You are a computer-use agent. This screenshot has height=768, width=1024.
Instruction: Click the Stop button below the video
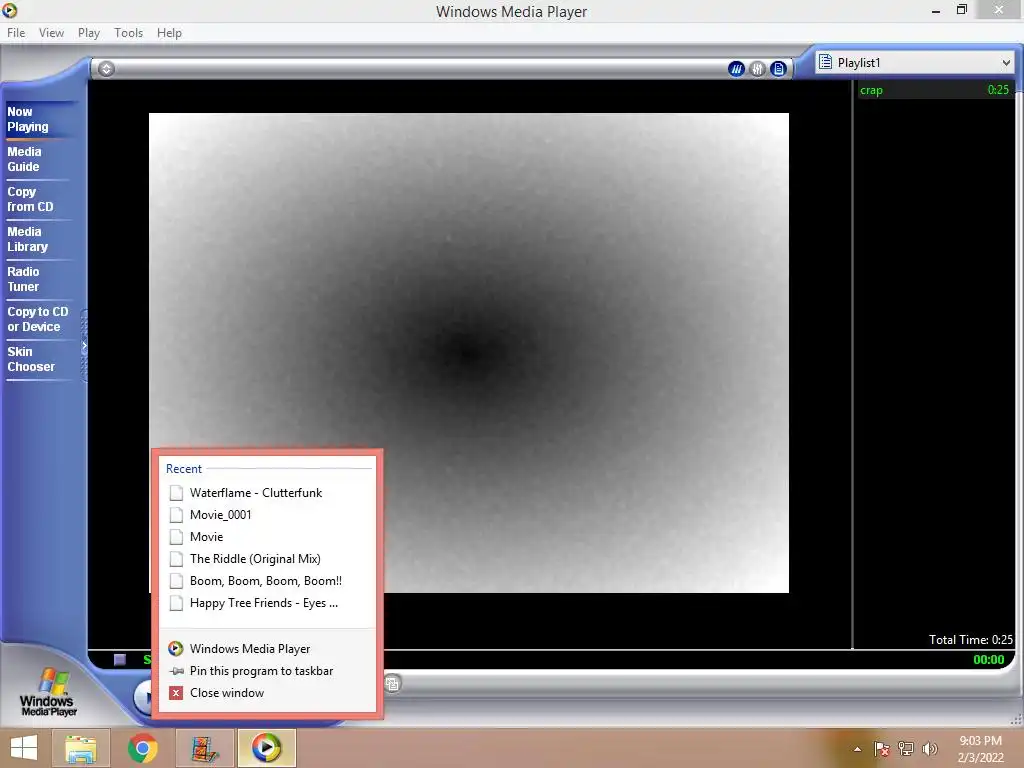pyautogui.click(x=120, y=660)
